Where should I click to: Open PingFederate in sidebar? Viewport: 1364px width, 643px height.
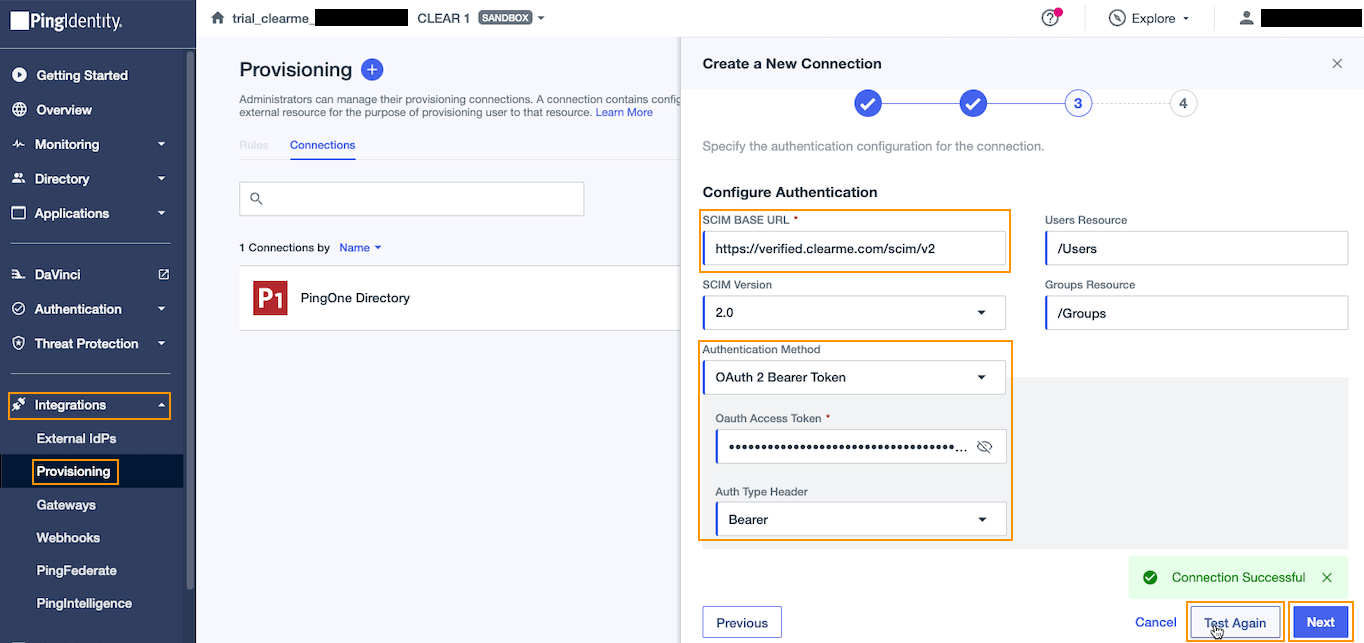pos(76,571)
